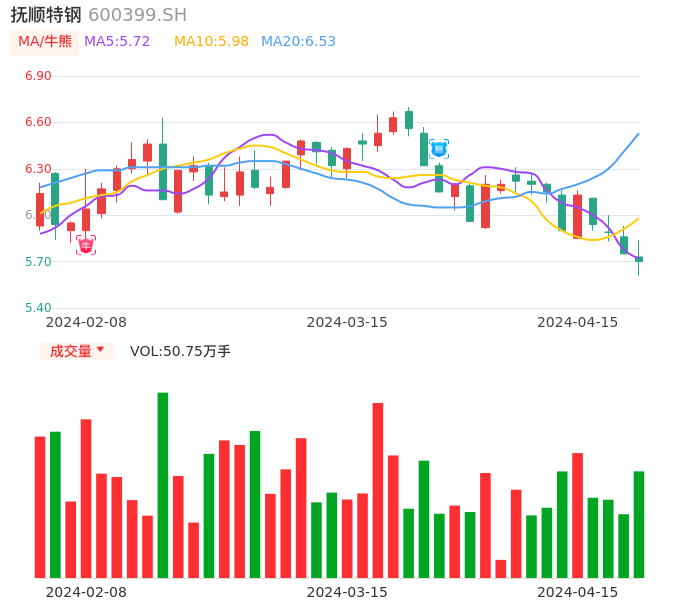Click the MA5:5.72 legend label
The width and height of the screenshot is (686, 606).
click(117, 42)
